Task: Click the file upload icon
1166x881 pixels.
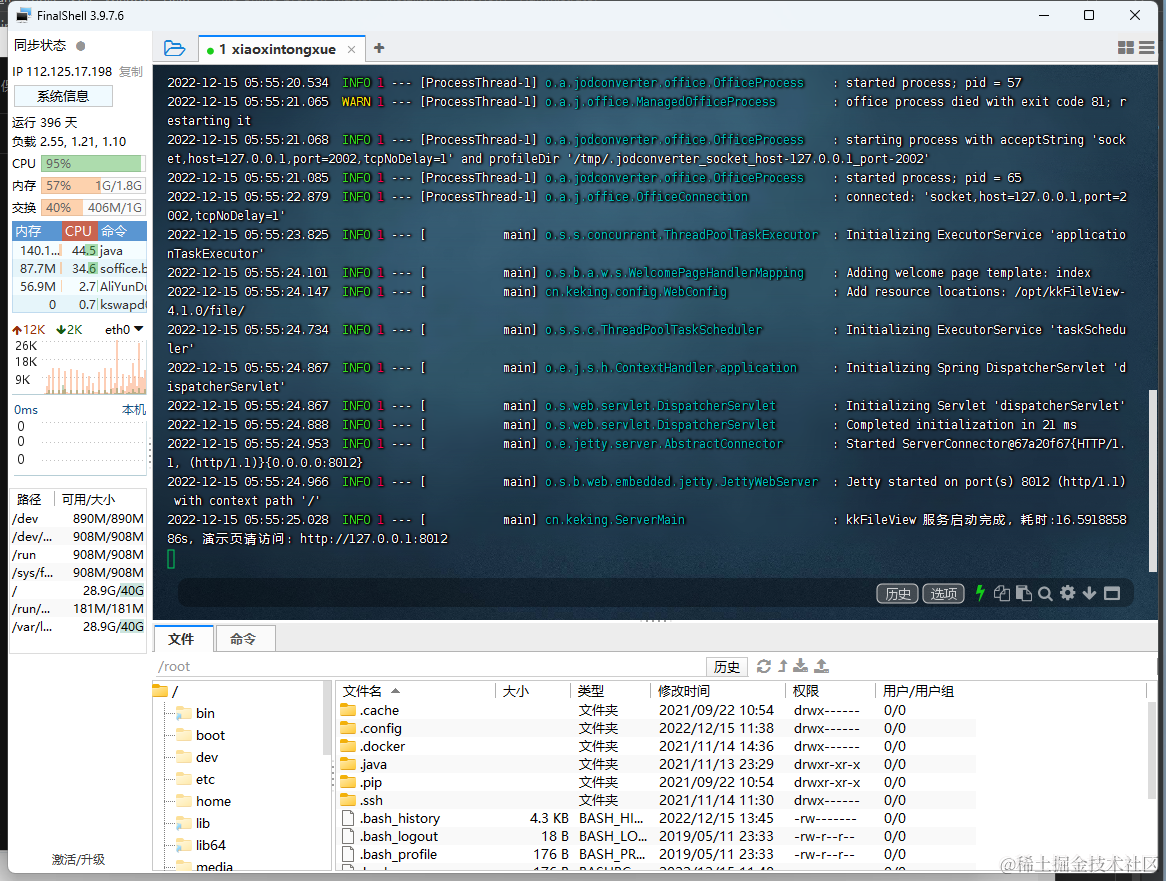Action: pos(822,665)
